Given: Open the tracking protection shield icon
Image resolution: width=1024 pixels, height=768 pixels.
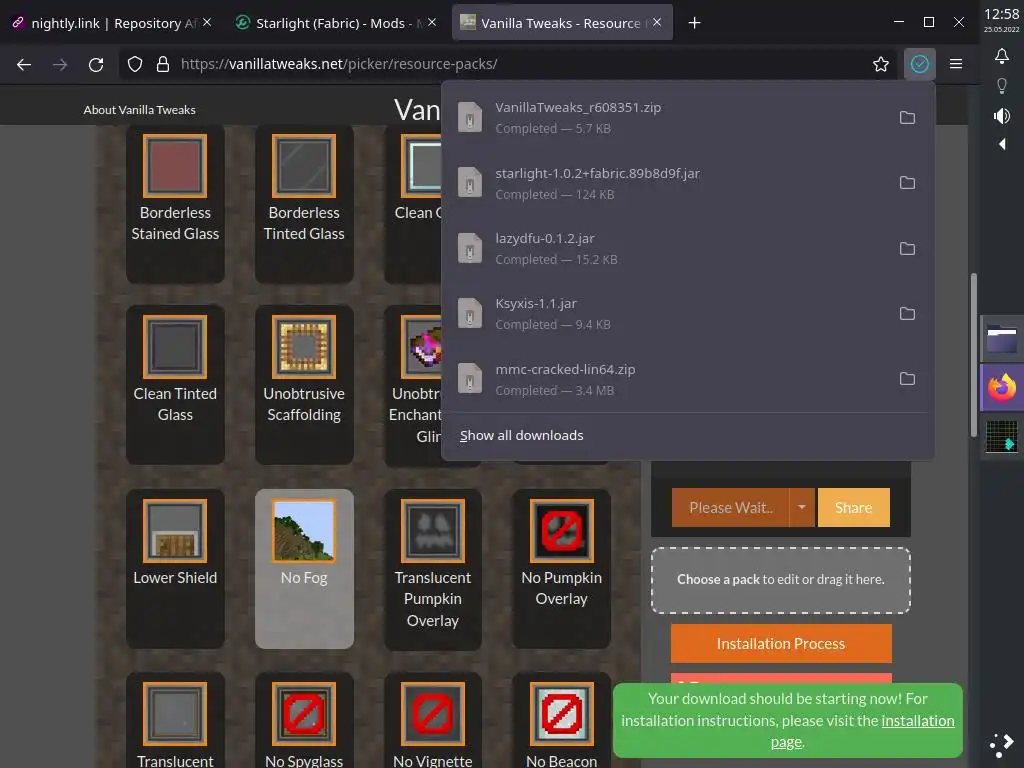Looking at the screenshot, I should (x=135, y=64).
